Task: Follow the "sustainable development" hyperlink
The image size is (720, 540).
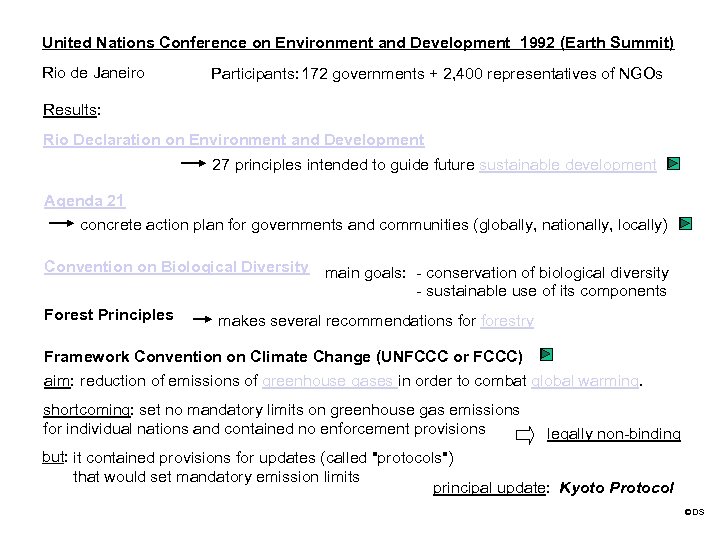Action: 568,164
